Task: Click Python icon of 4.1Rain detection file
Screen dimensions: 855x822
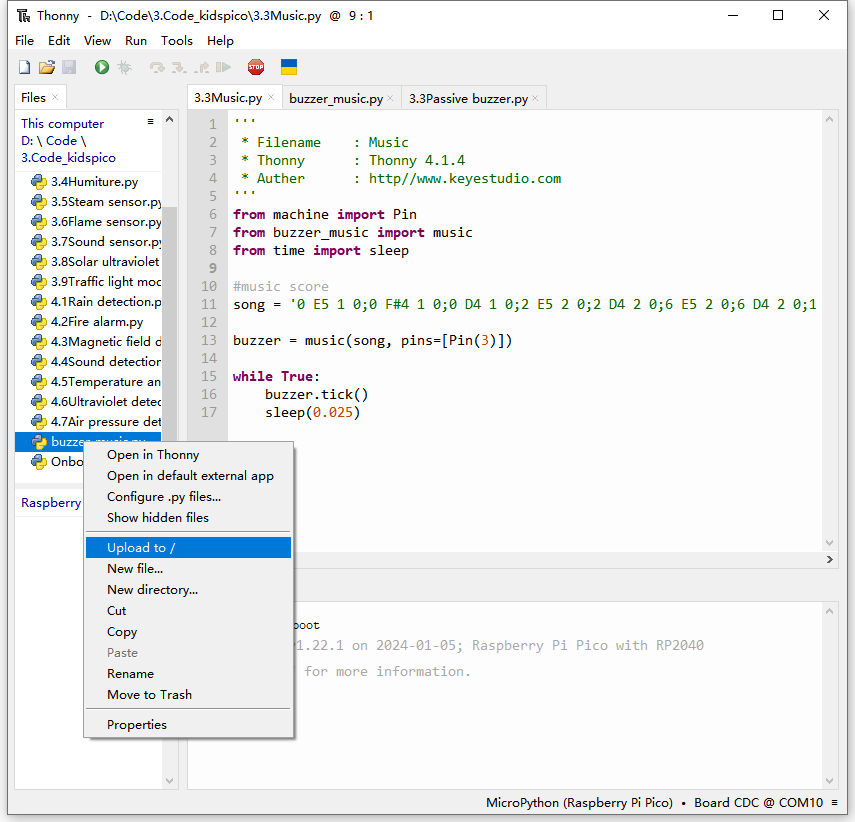Action: [x=39, y=302]
